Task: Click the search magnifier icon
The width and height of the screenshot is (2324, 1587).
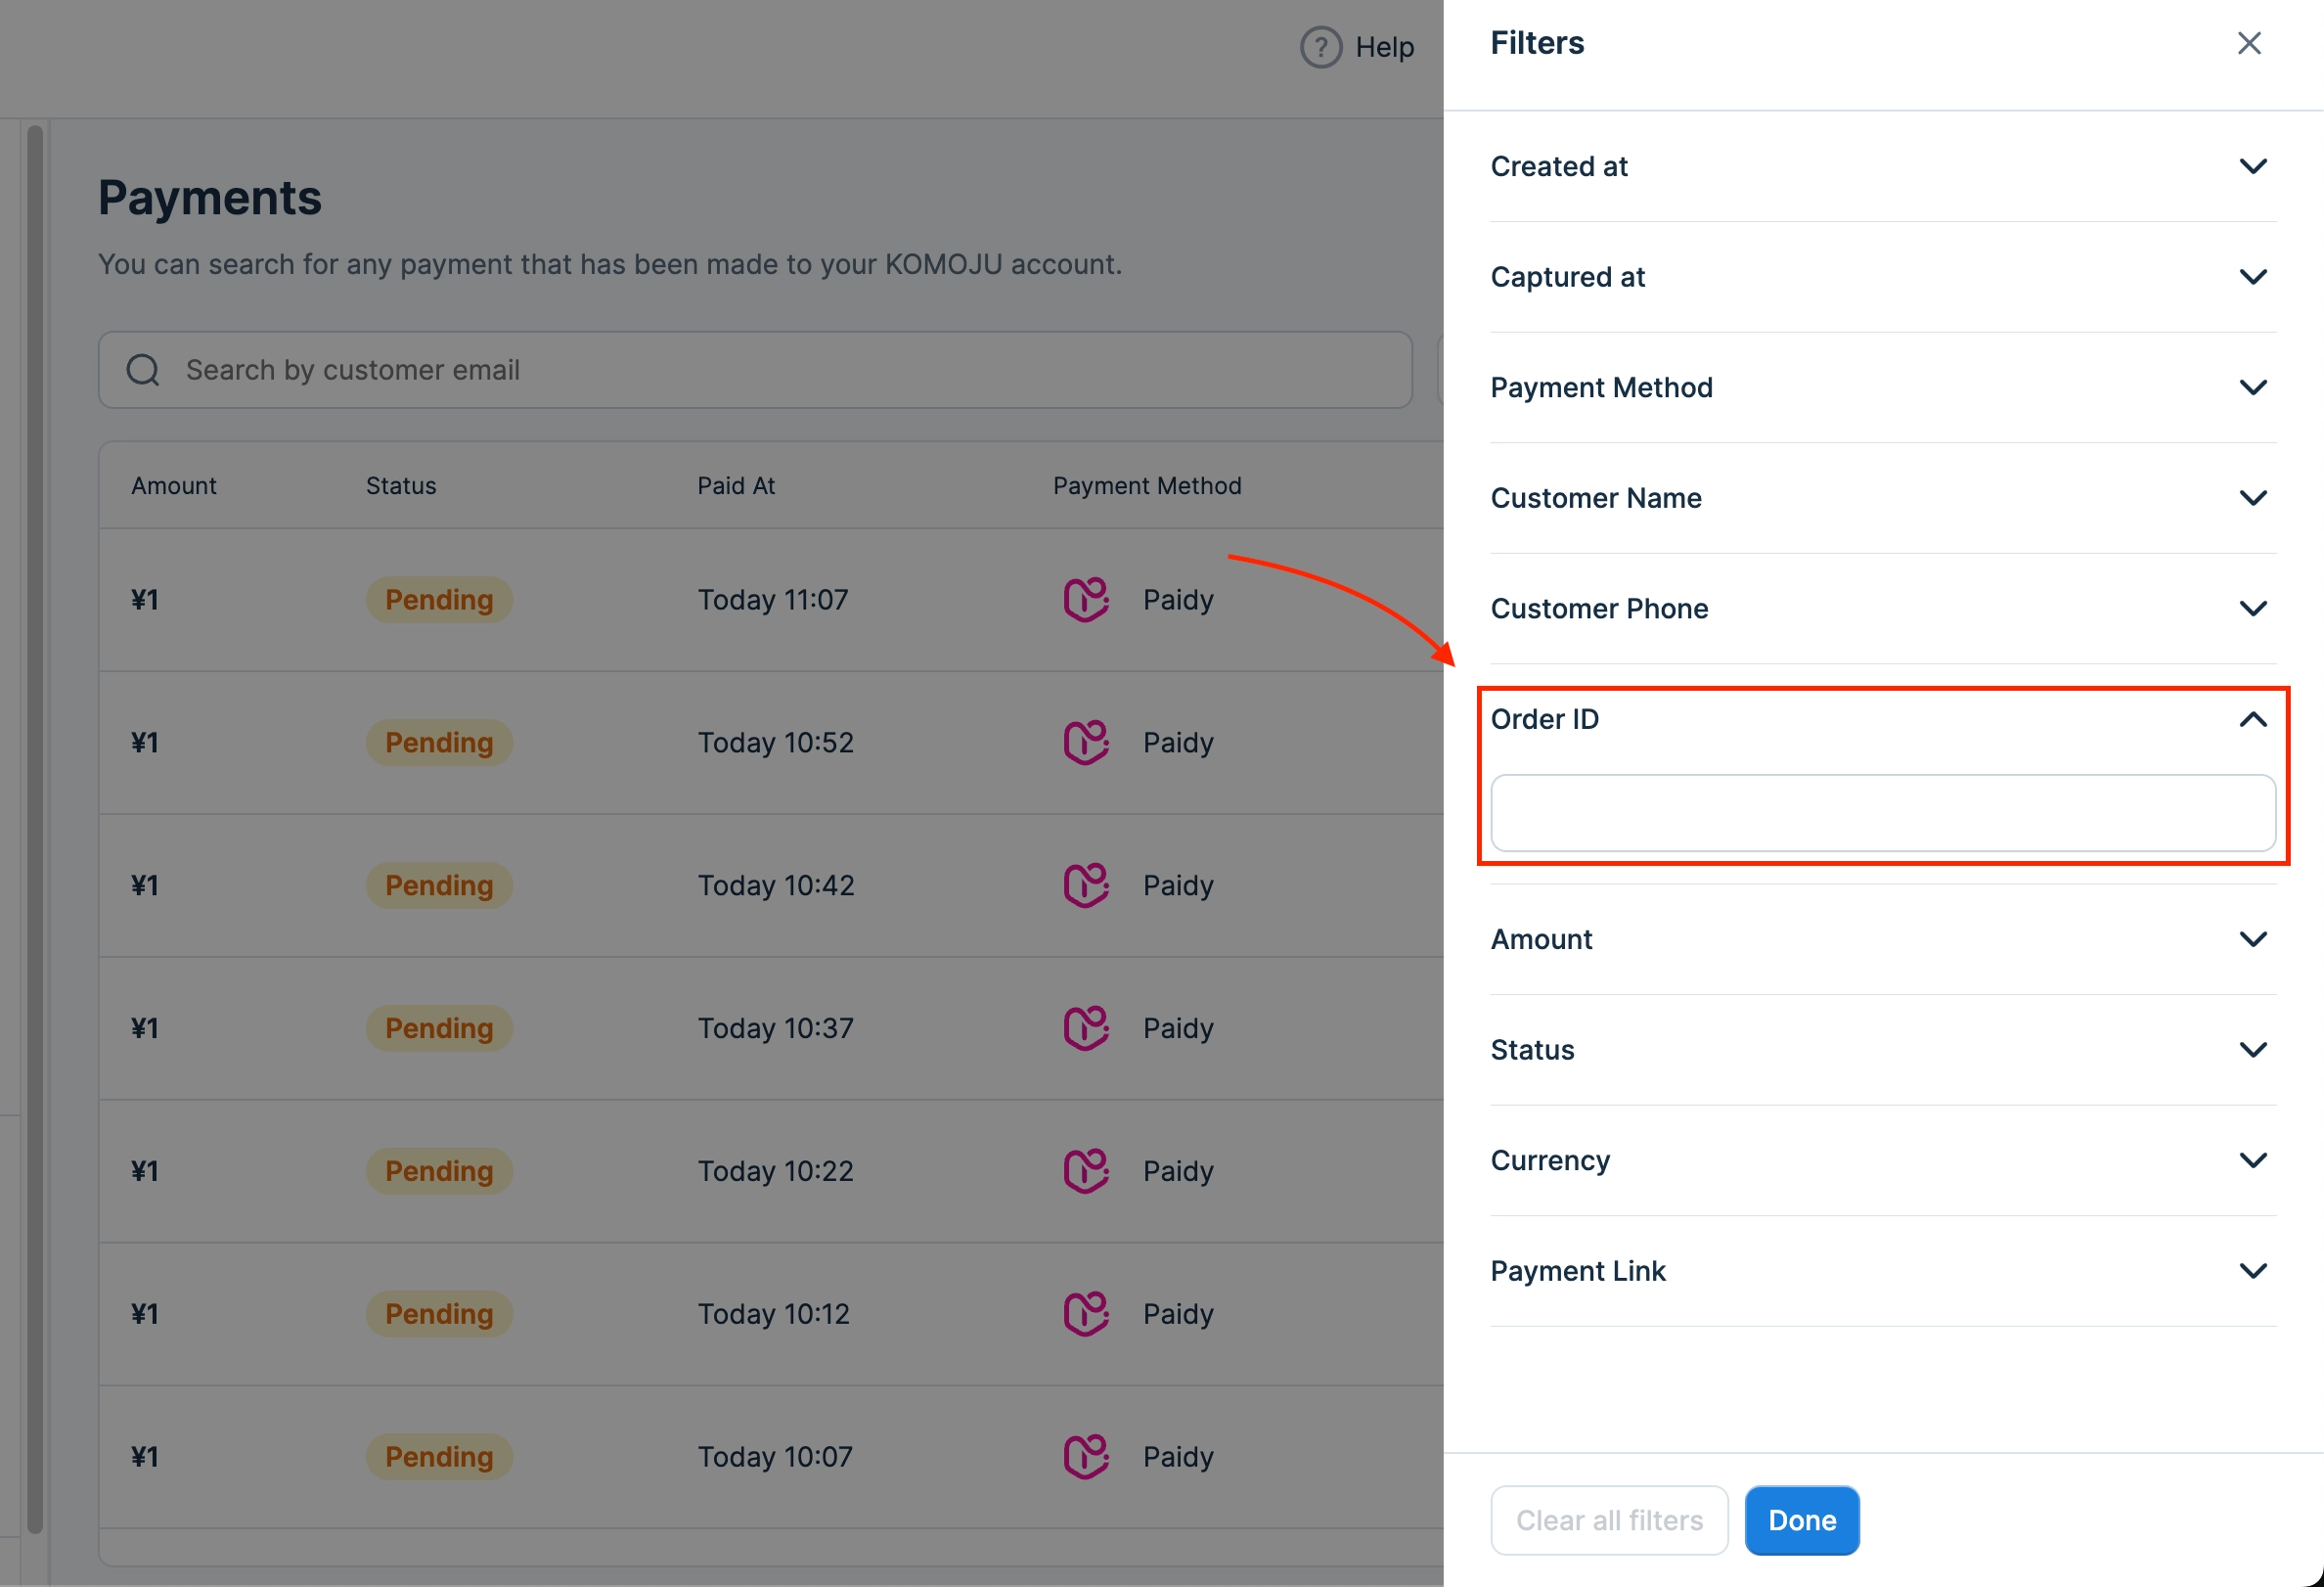Action: coord(143,370)
